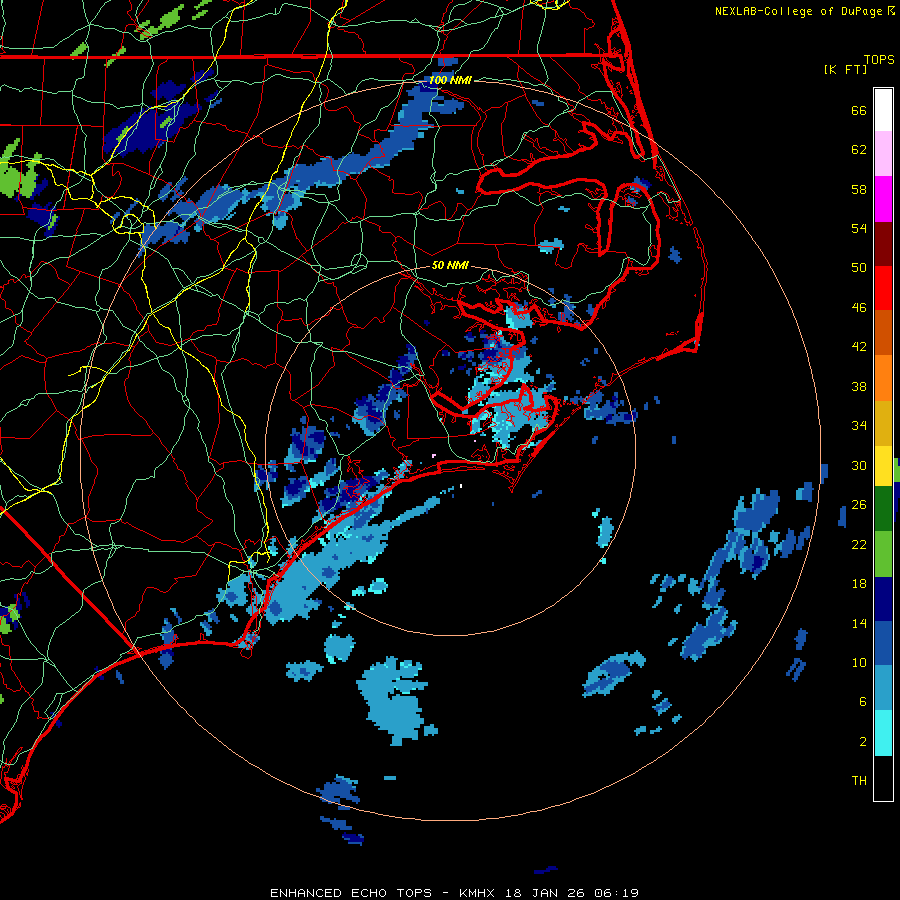
Task: Click the legend value 46
Action: (859, 308)
